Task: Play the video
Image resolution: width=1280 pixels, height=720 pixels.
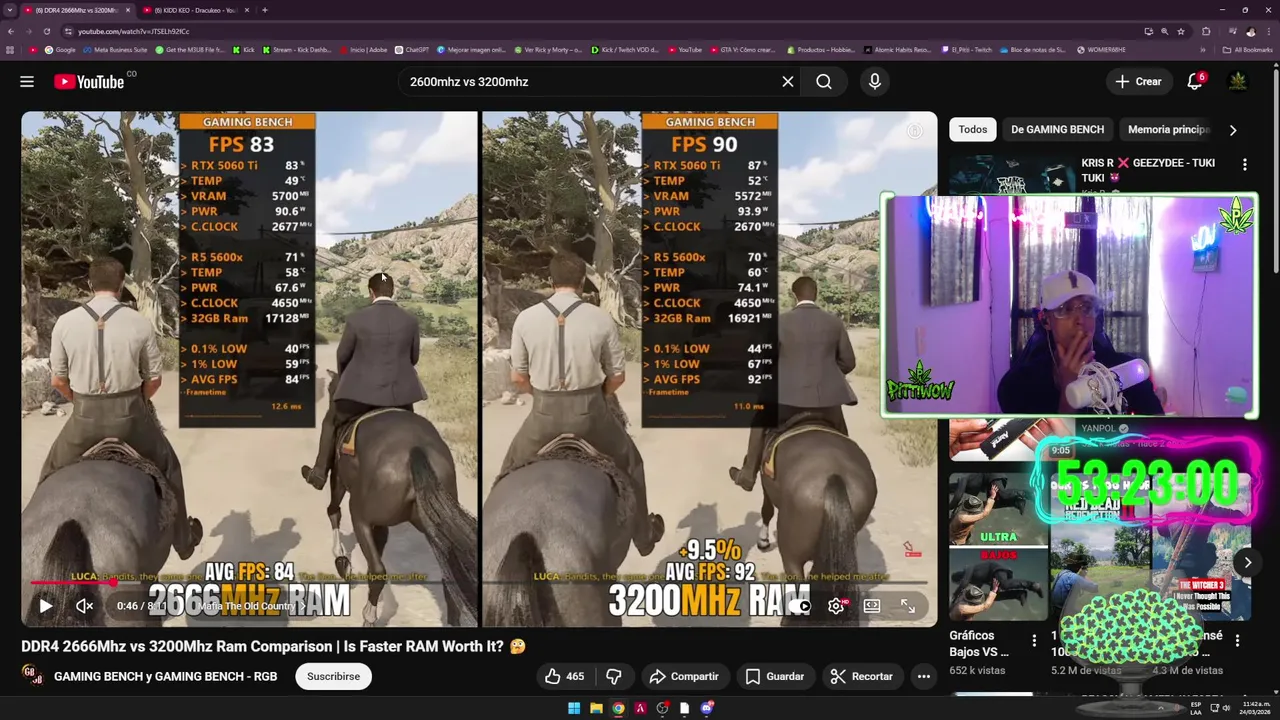Action: tap(45, 605)
